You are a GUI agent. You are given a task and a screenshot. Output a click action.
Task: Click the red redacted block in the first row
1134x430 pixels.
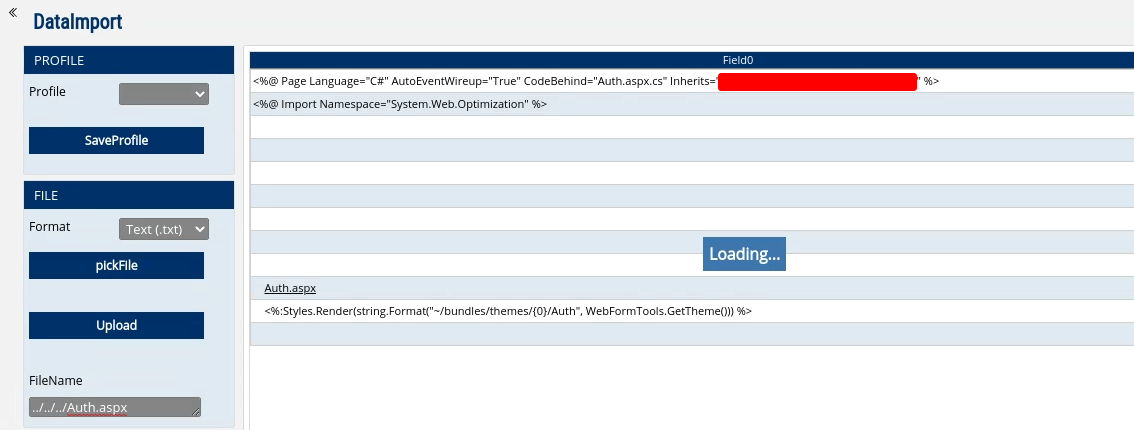(x=817, y=82)
